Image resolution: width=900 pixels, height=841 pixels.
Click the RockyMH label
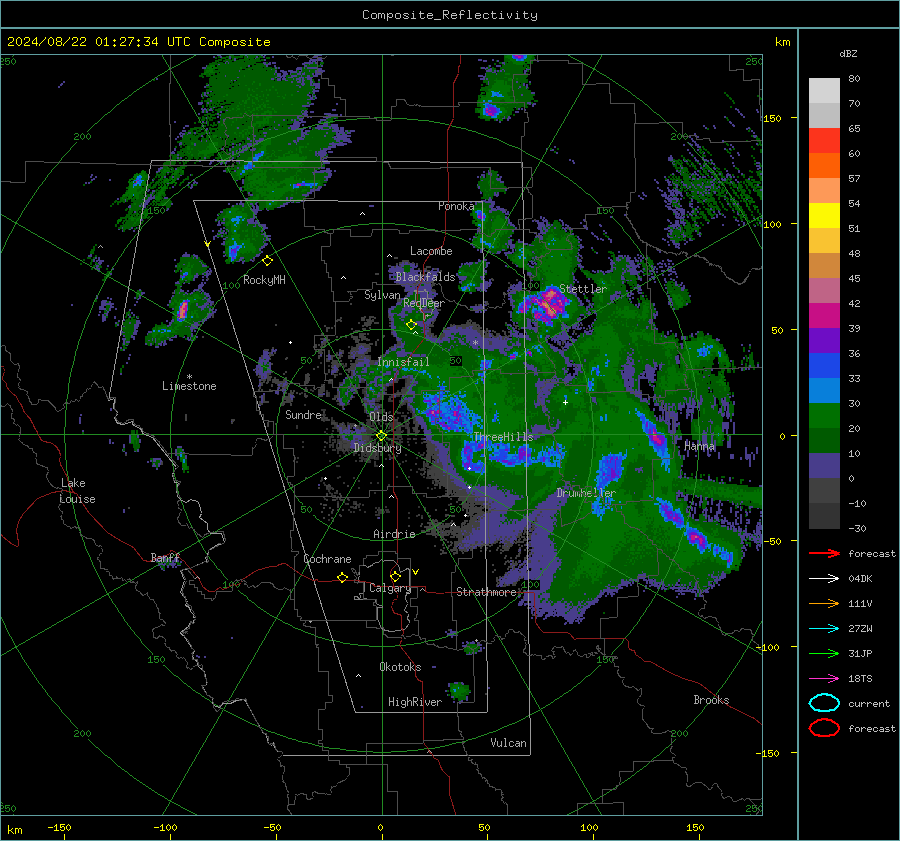[x=264, y=281]
